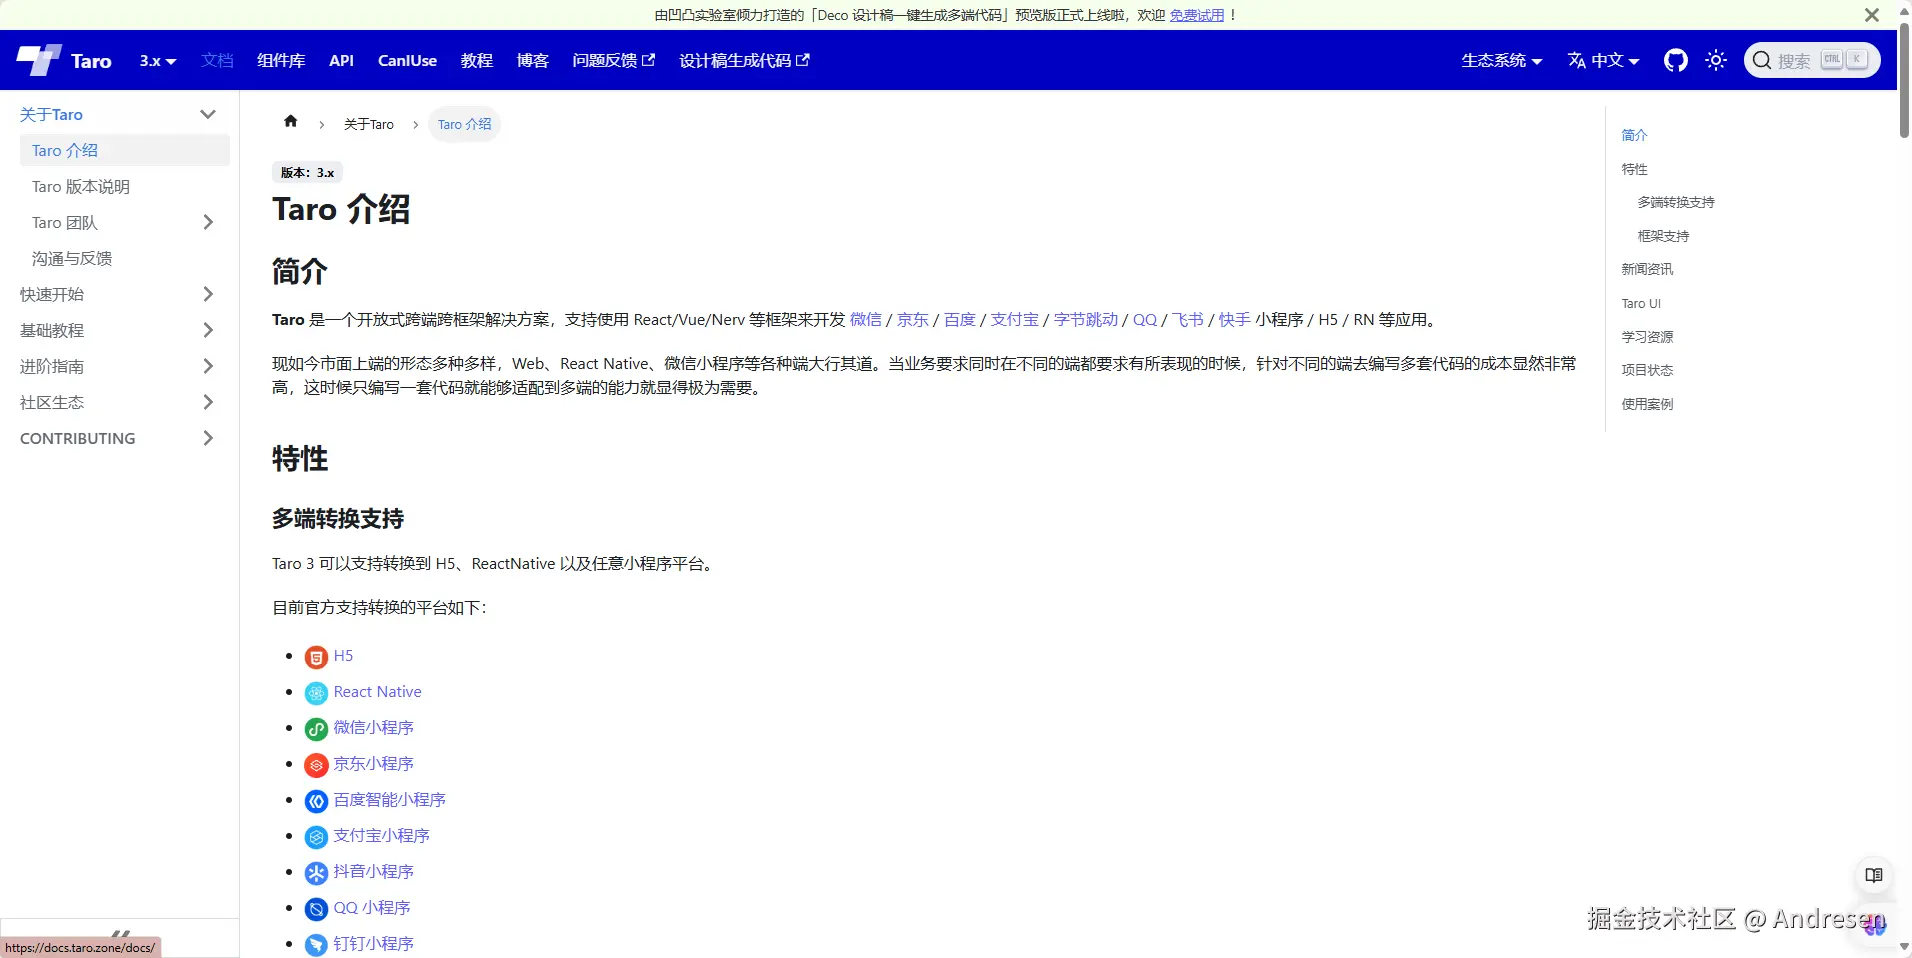
Task: Jump to 项目状态 in table of contents
Action: (x=1647, y=370)
